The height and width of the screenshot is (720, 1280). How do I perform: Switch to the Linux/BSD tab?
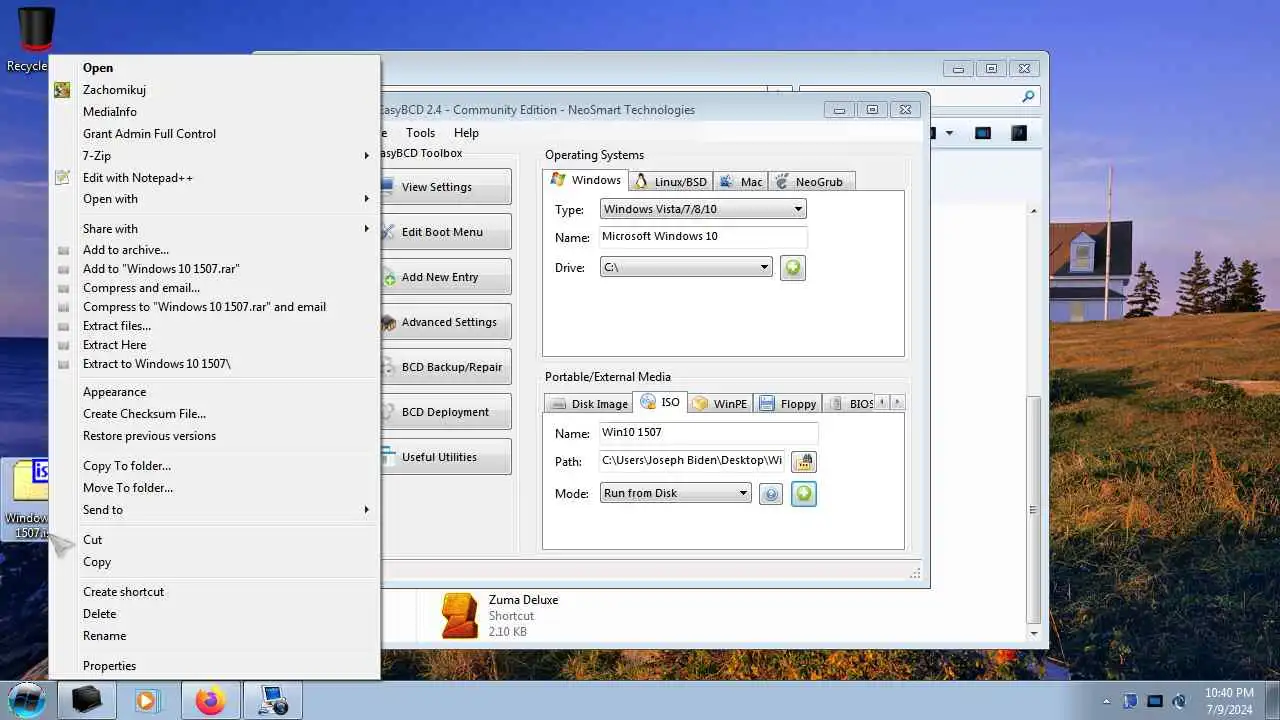click(x=670, y=182)
